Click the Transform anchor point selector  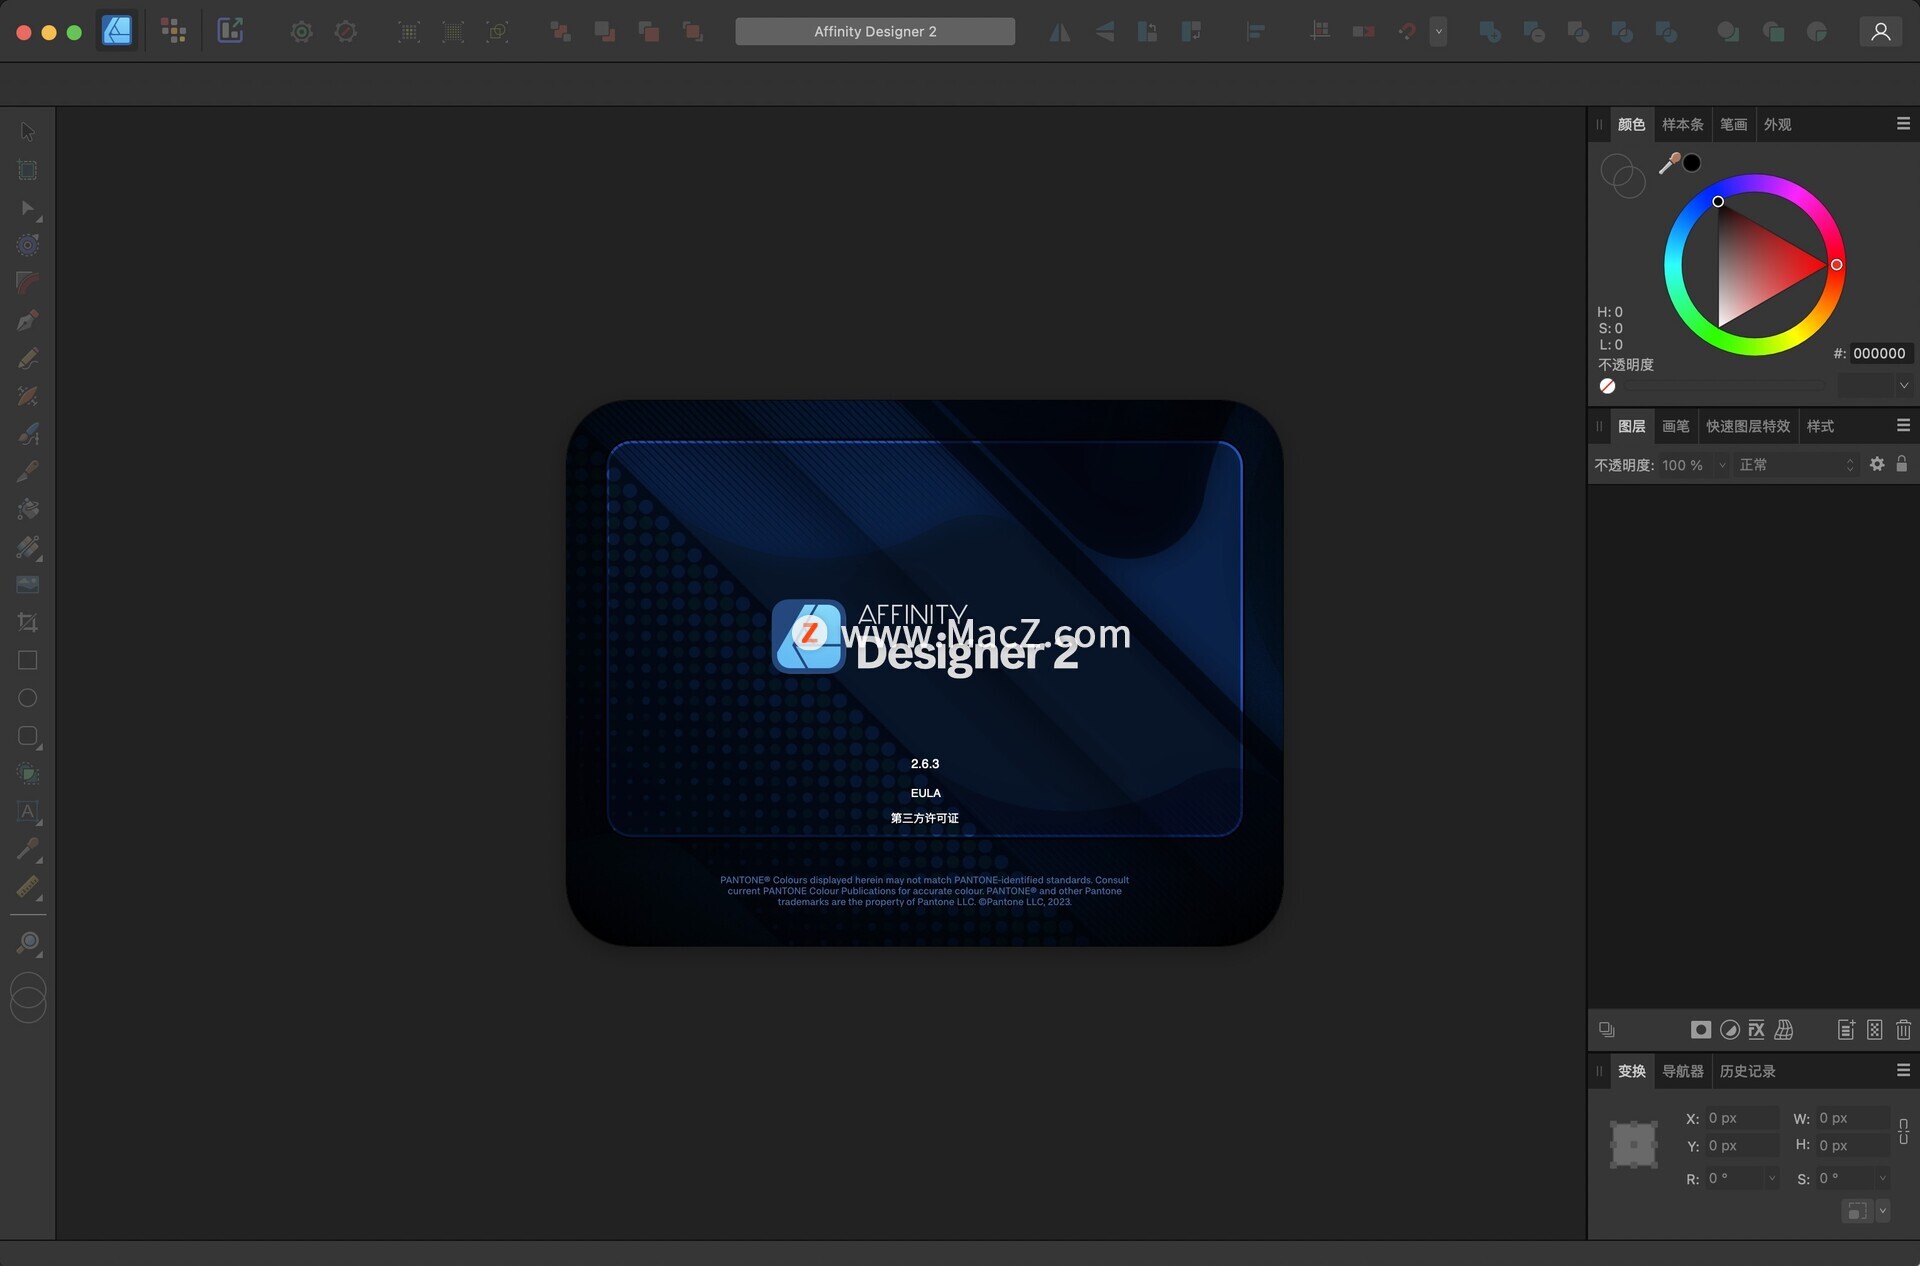click(1634, 1145)
